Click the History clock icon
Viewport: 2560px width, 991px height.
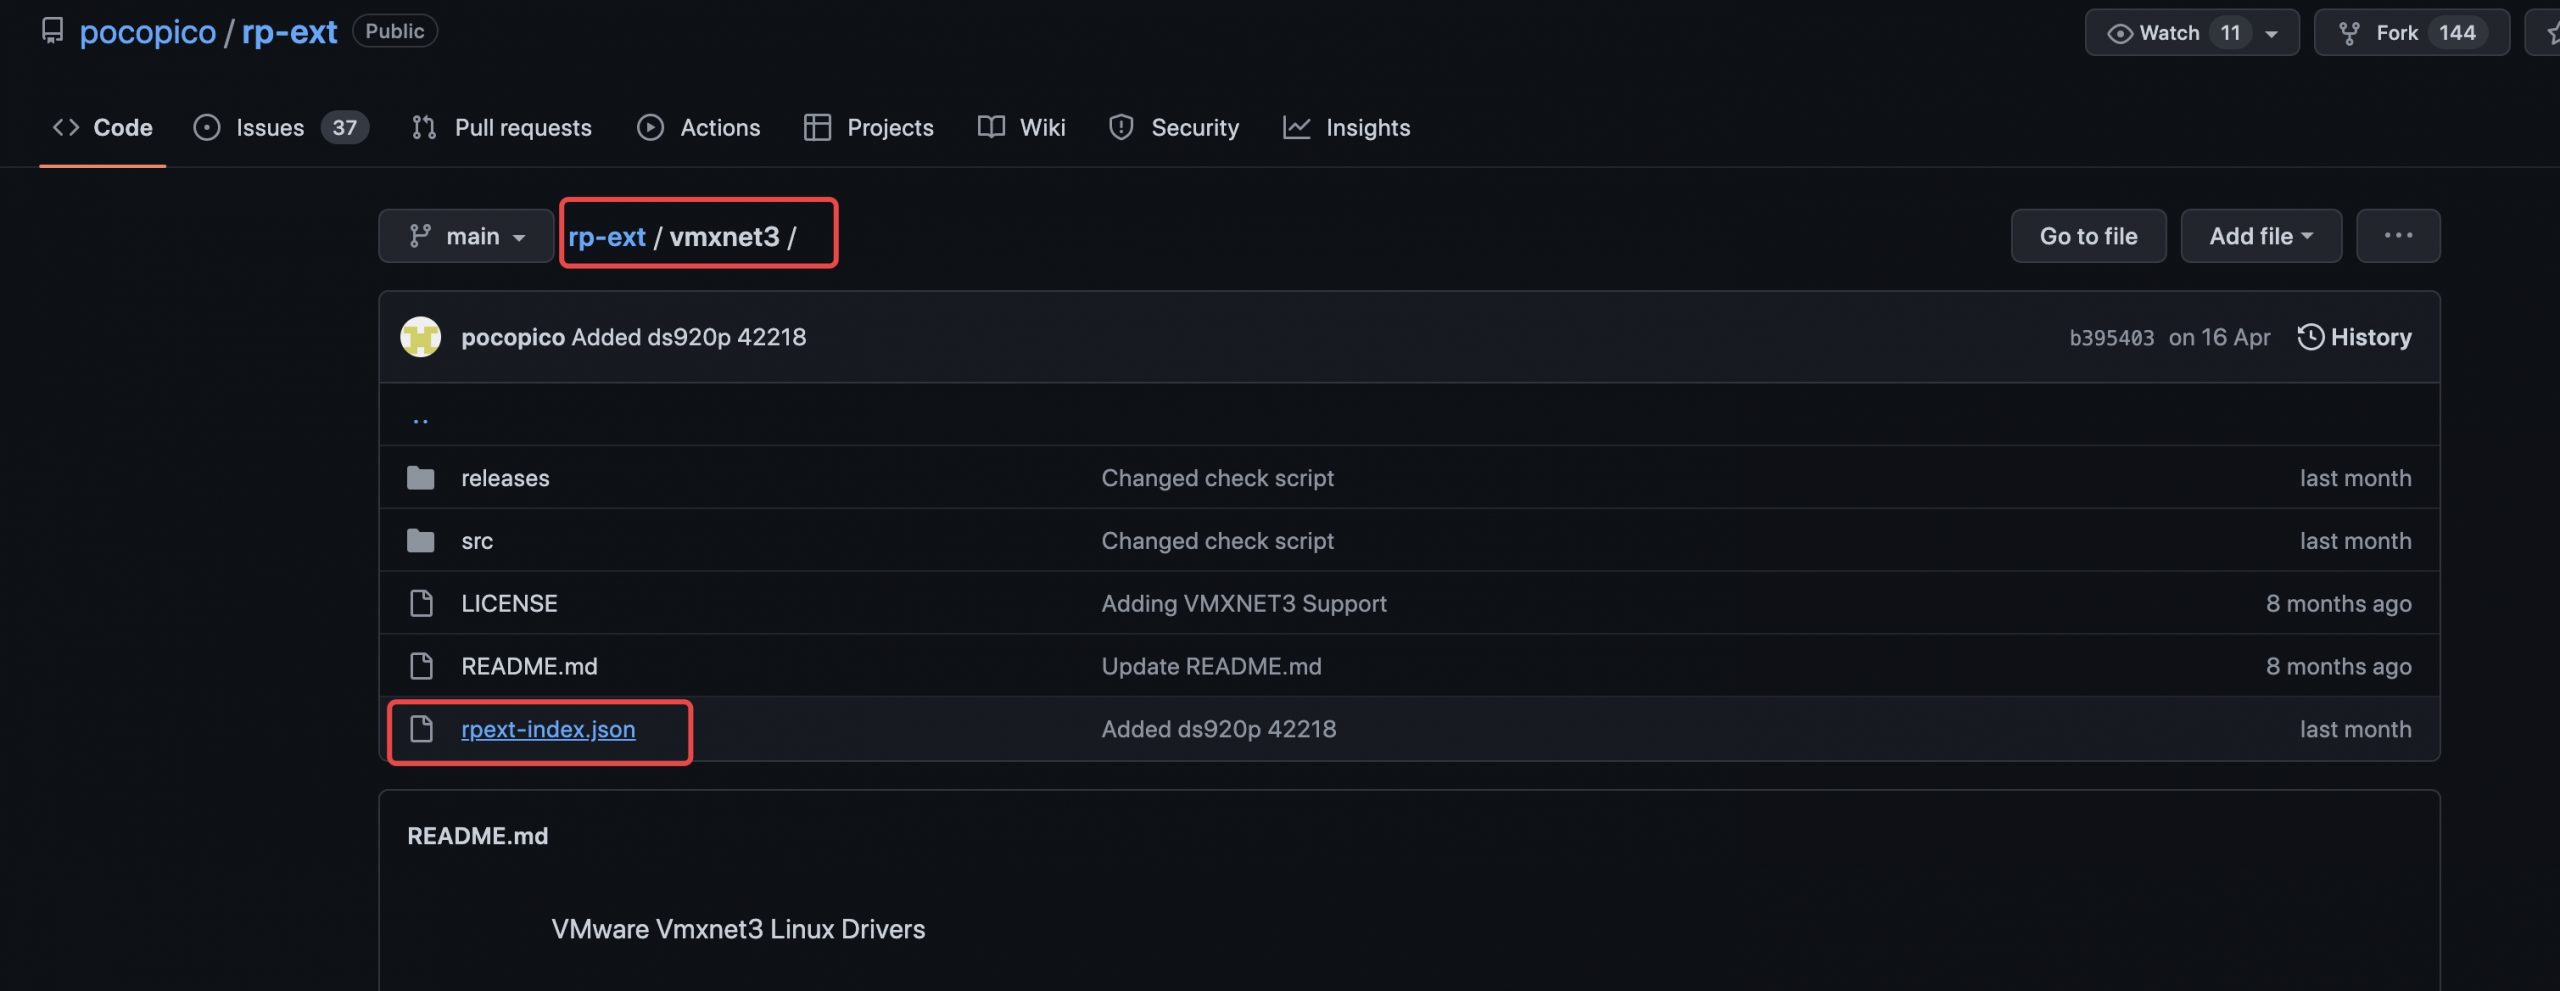[x=2310, y=337]
